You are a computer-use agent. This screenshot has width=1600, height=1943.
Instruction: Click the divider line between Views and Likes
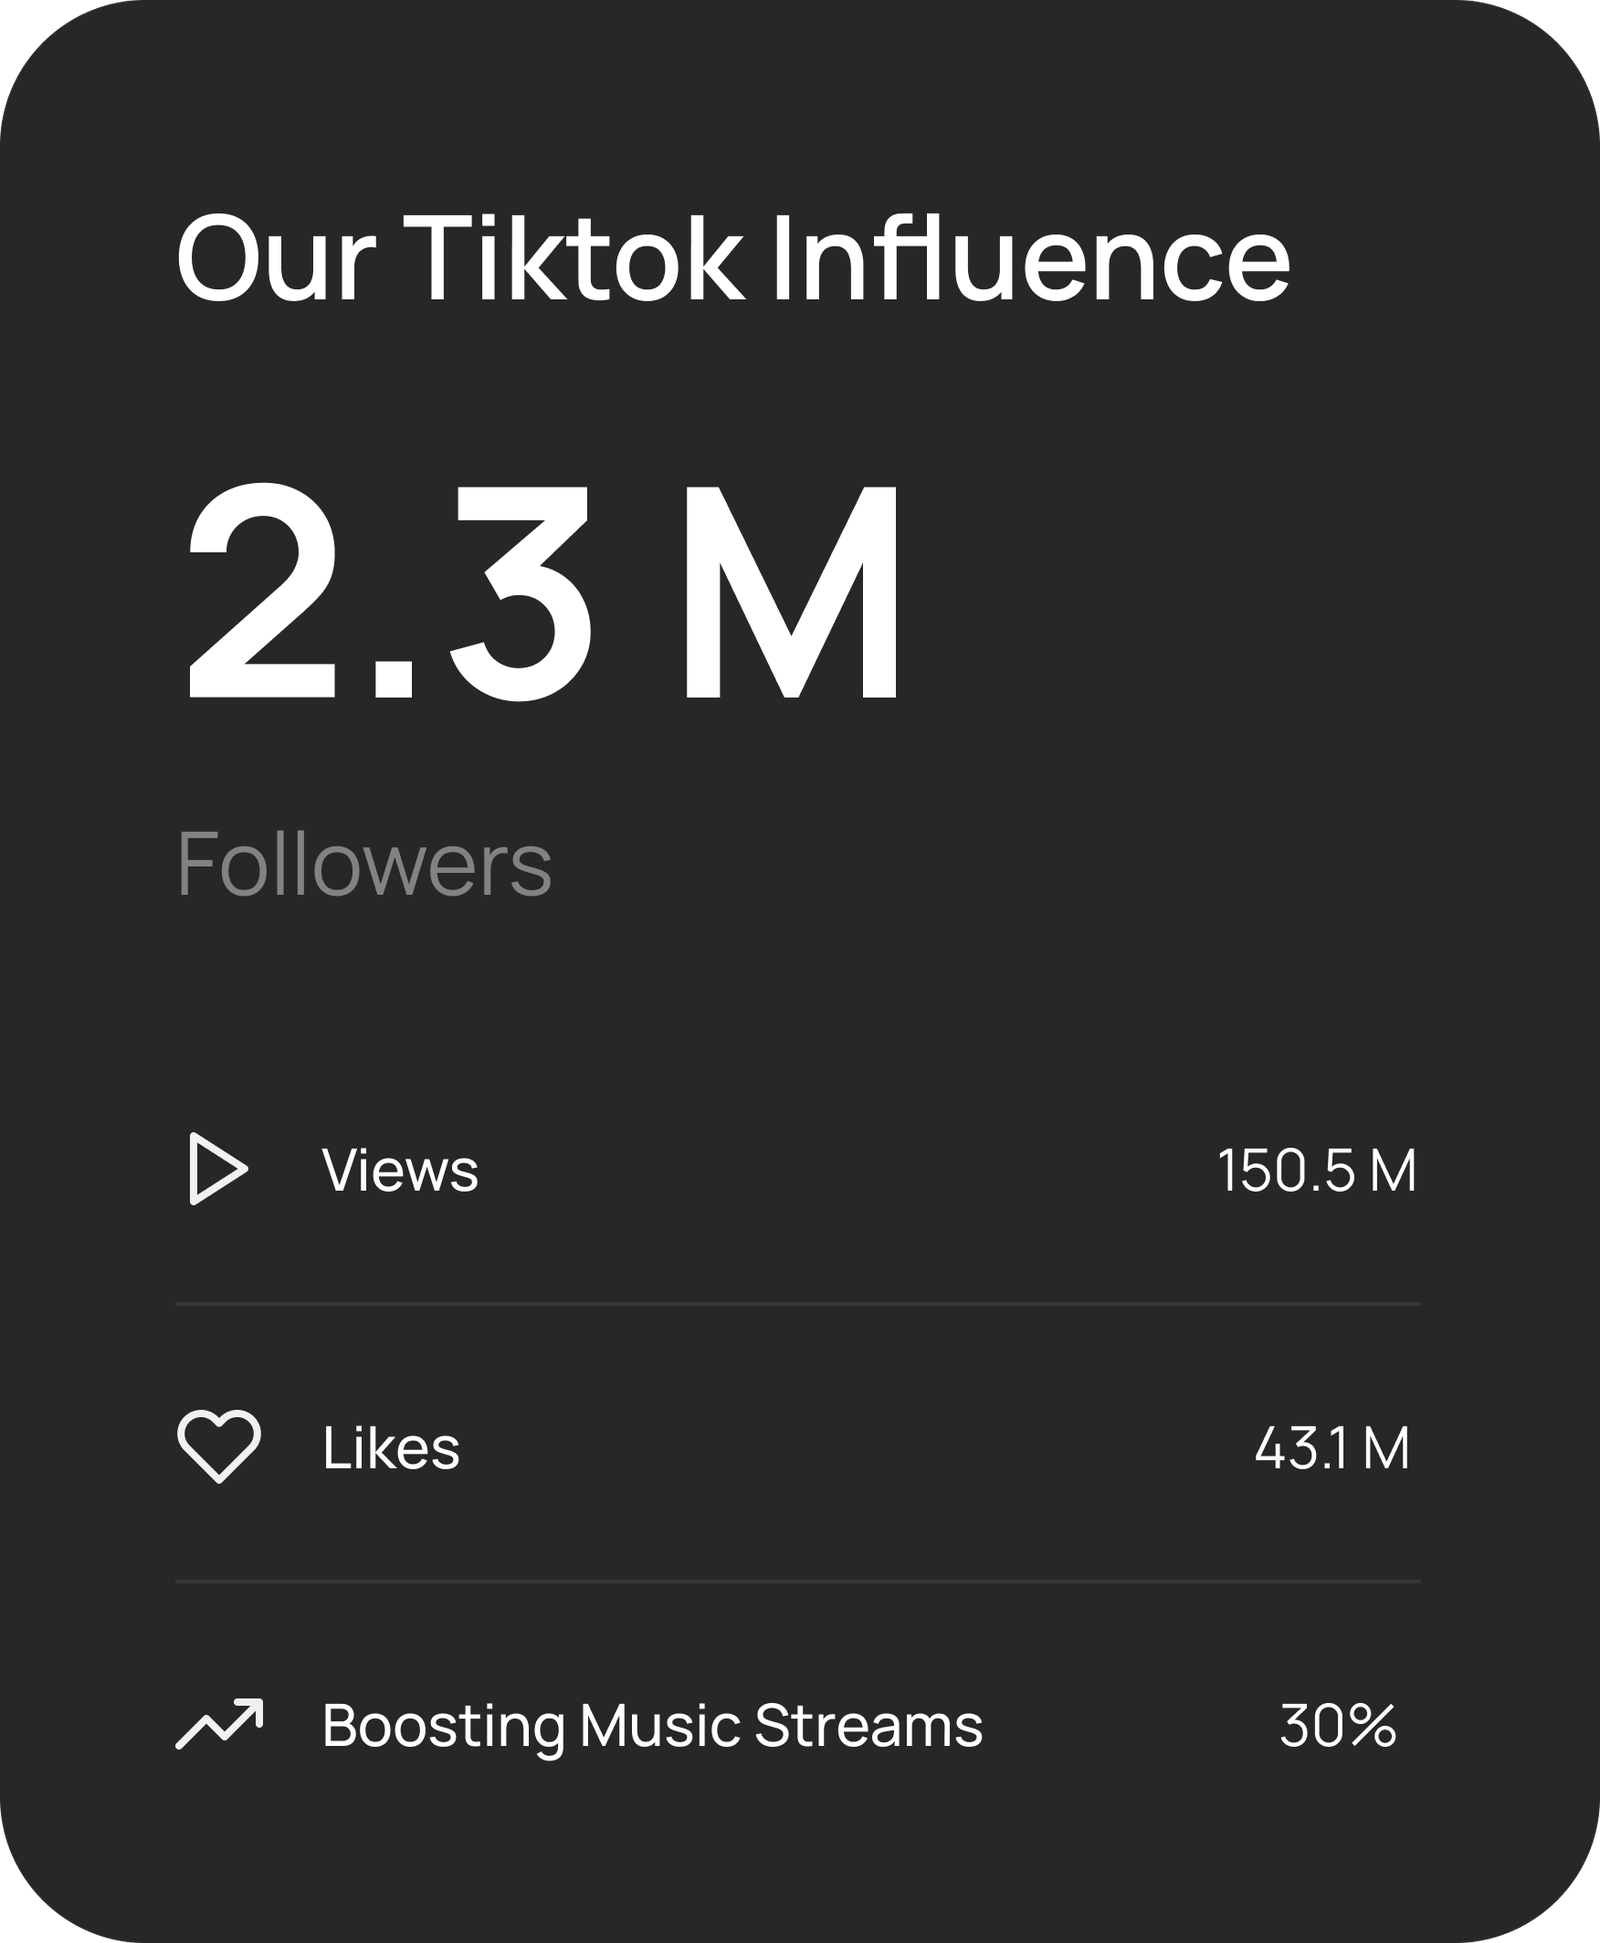click(x=798, y=1304)
